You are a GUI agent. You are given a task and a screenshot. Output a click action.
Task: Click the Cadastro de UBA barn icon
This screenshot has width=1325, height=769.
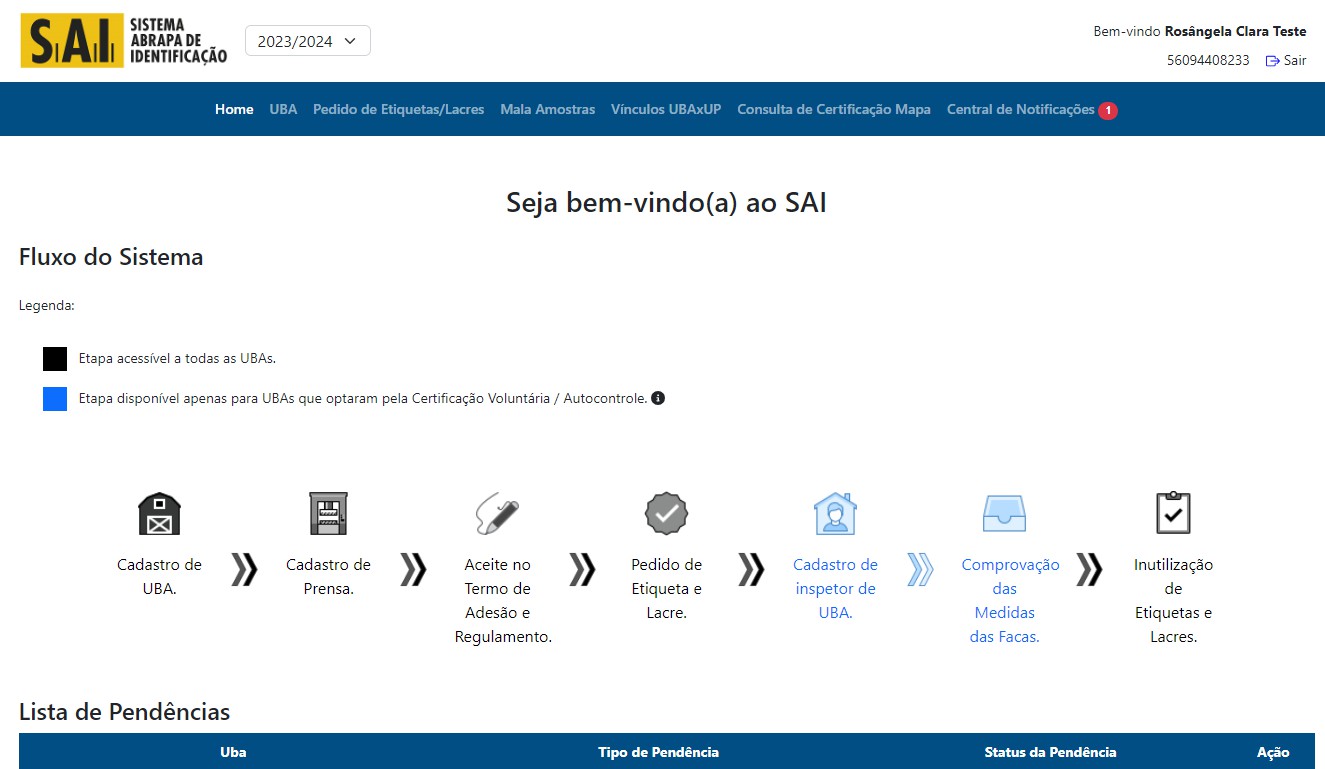[x=159, y=514]
